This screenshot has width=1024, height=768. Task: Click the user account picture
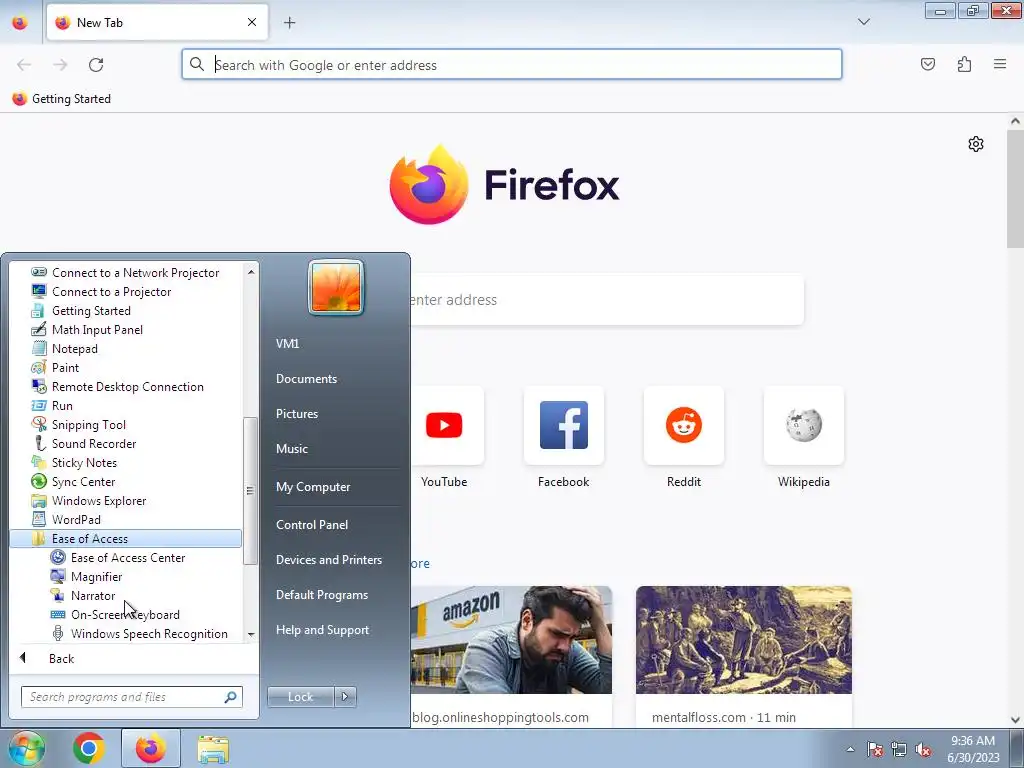[336, 288]
